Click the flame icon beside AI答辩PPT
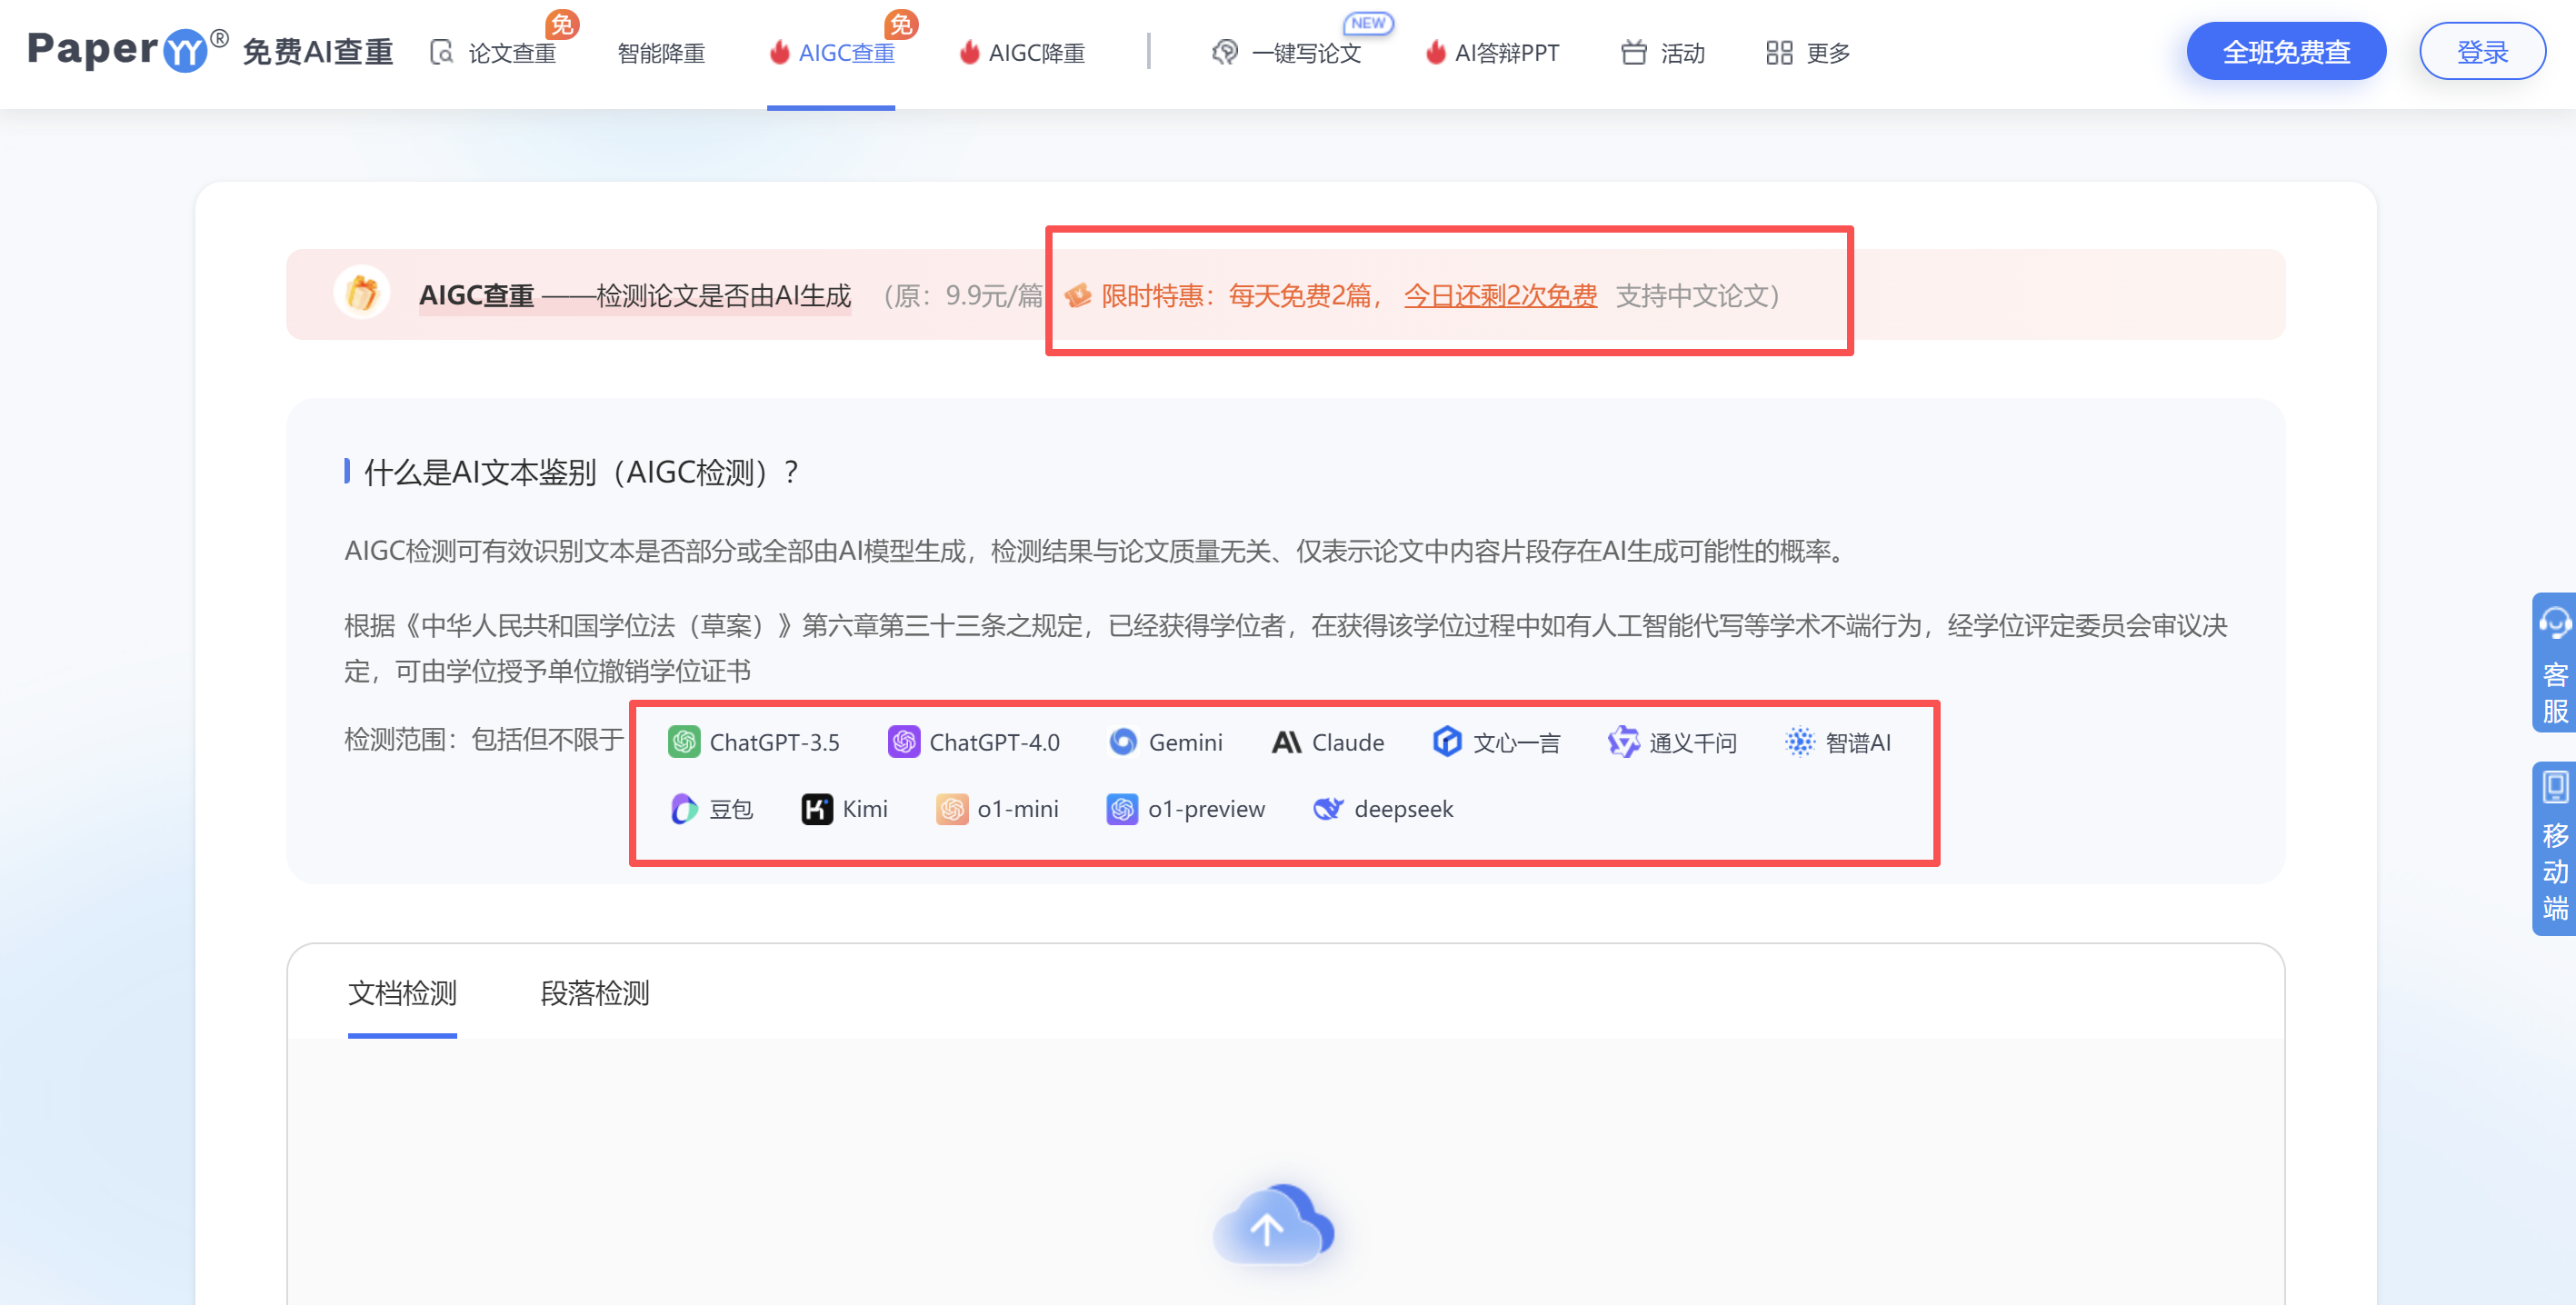 [x=1435, y=52]
